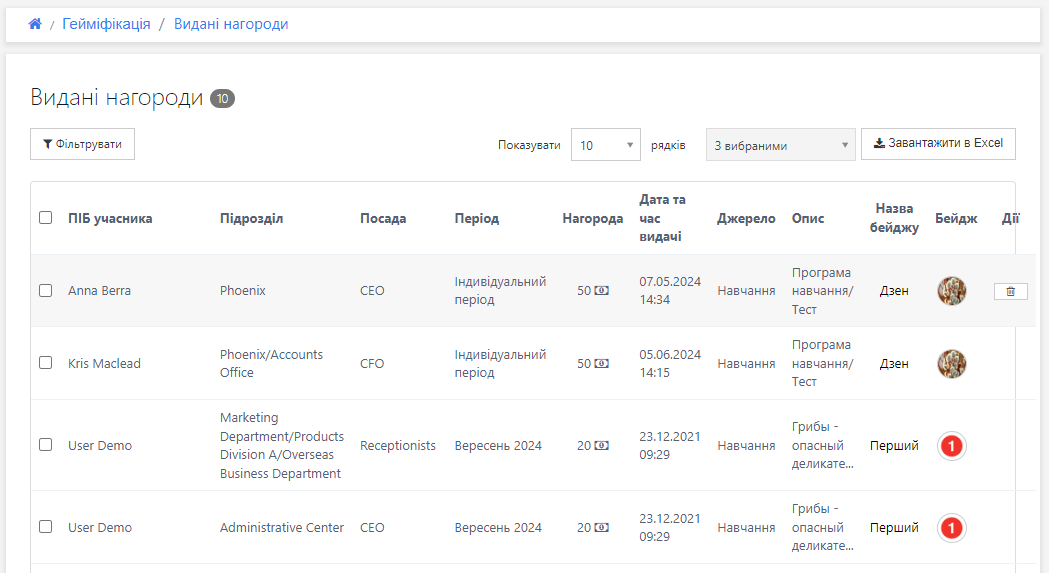Open the Видані нагороди breadcrumb link
This screenshot has width=1049, height=573.
231,24
